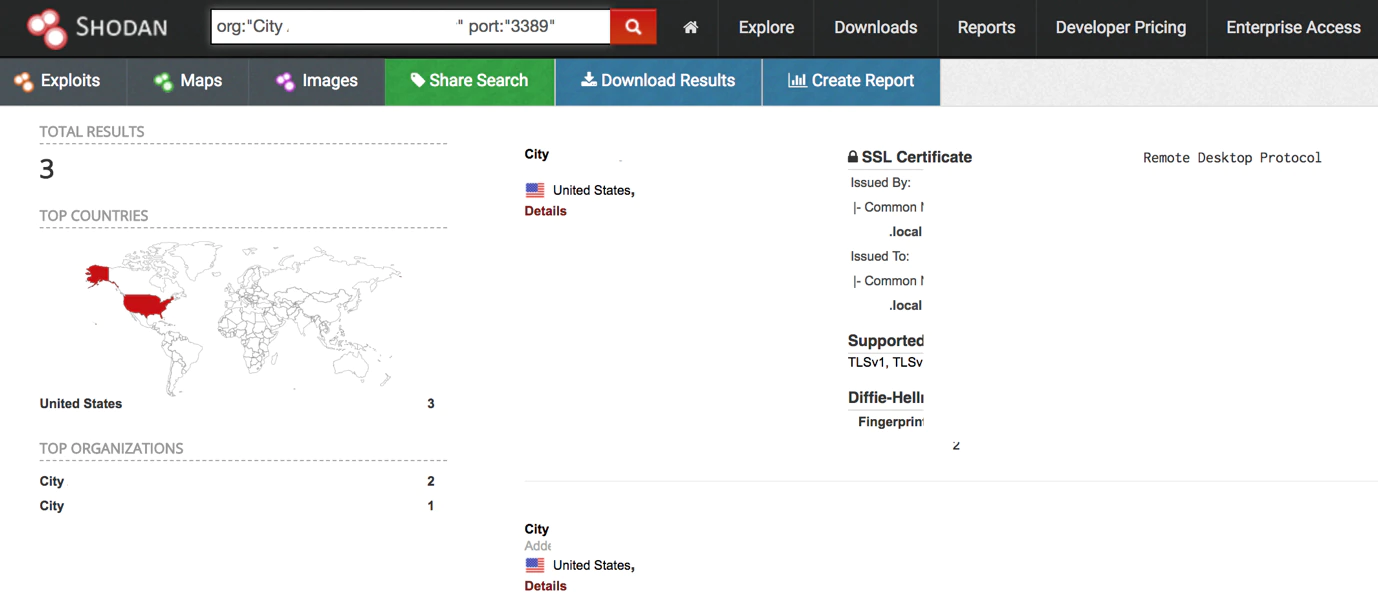This screenshot has width=1378, height=601.
Task: Click the Download Results button
Action: click(658, 81)
